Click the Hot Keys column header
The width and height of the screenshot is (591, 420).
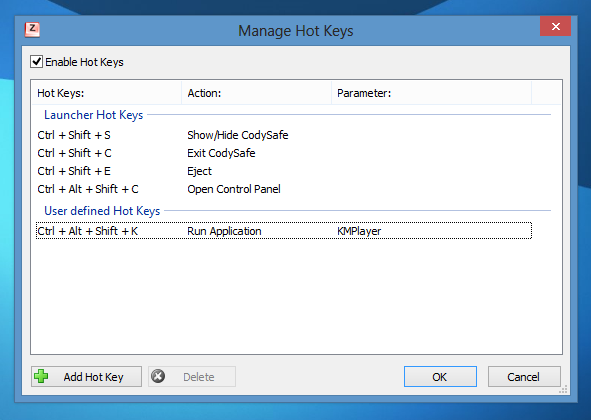(x=107, y=93)
